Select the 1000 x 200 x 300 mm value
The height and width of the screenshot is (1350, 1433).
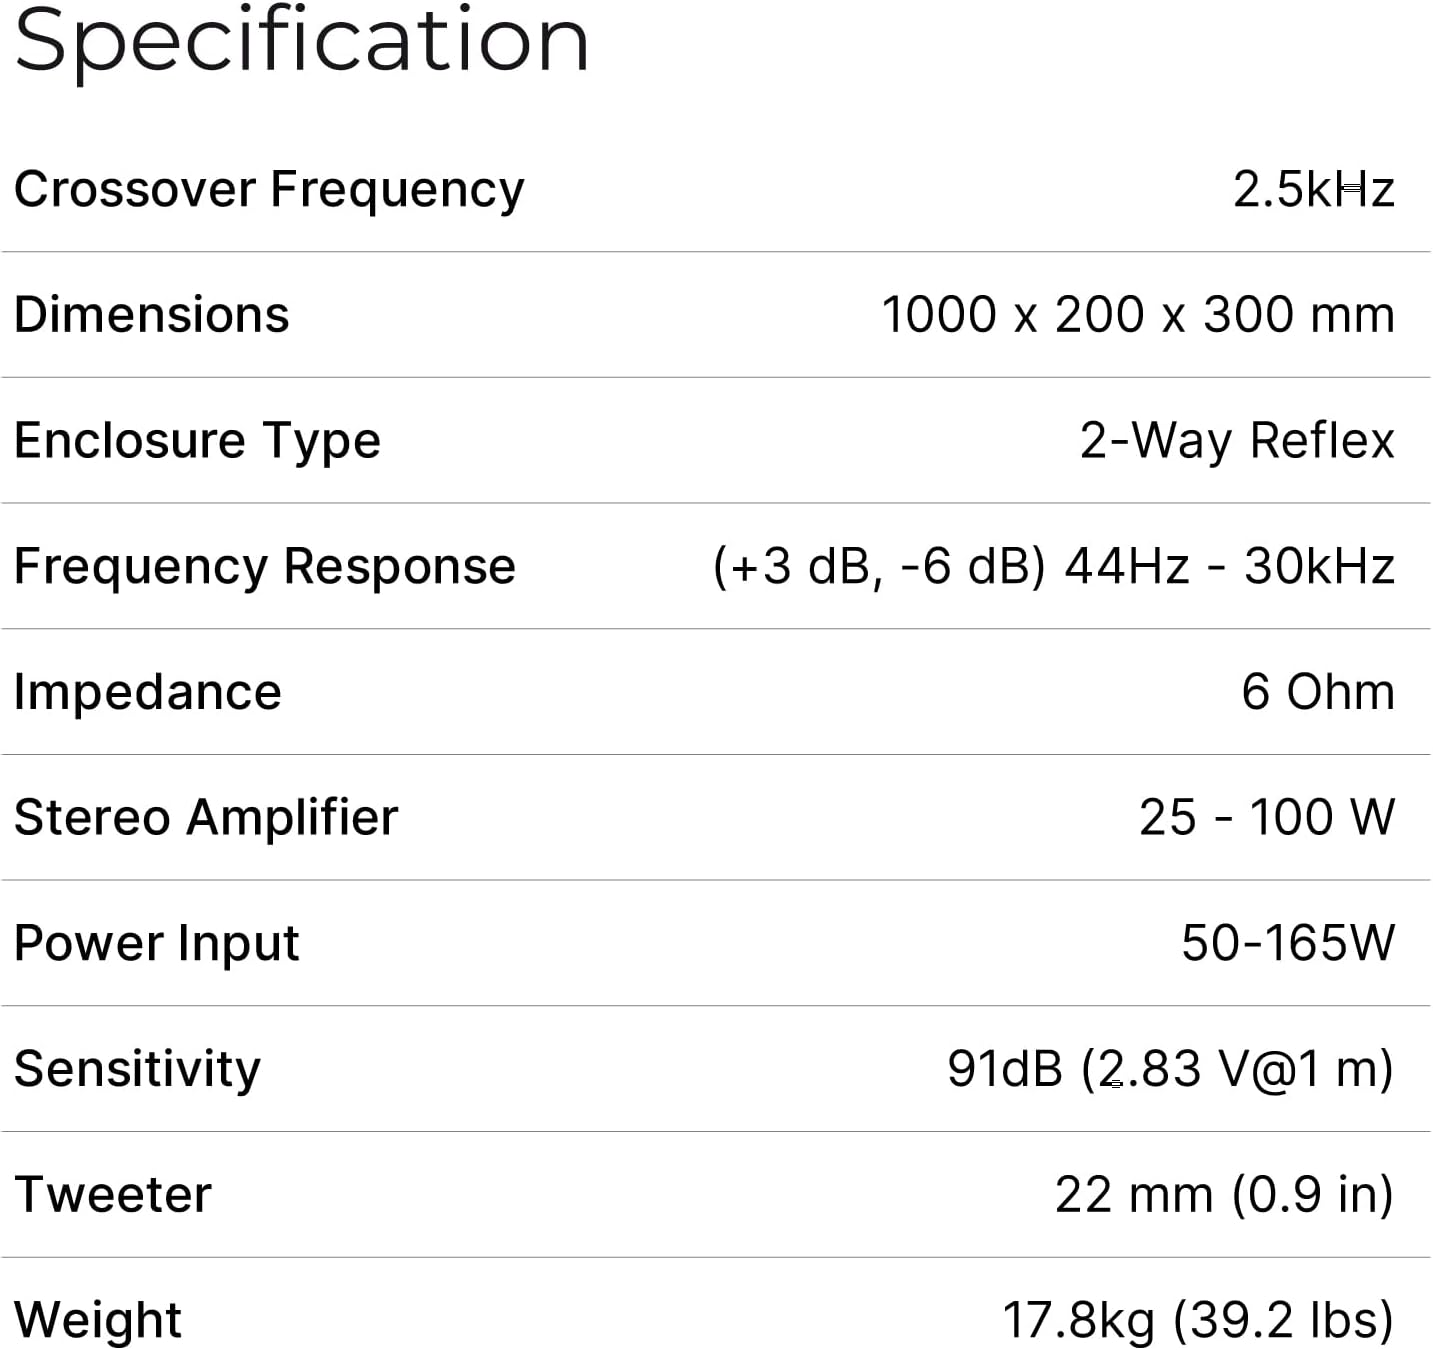point(1138,315)
